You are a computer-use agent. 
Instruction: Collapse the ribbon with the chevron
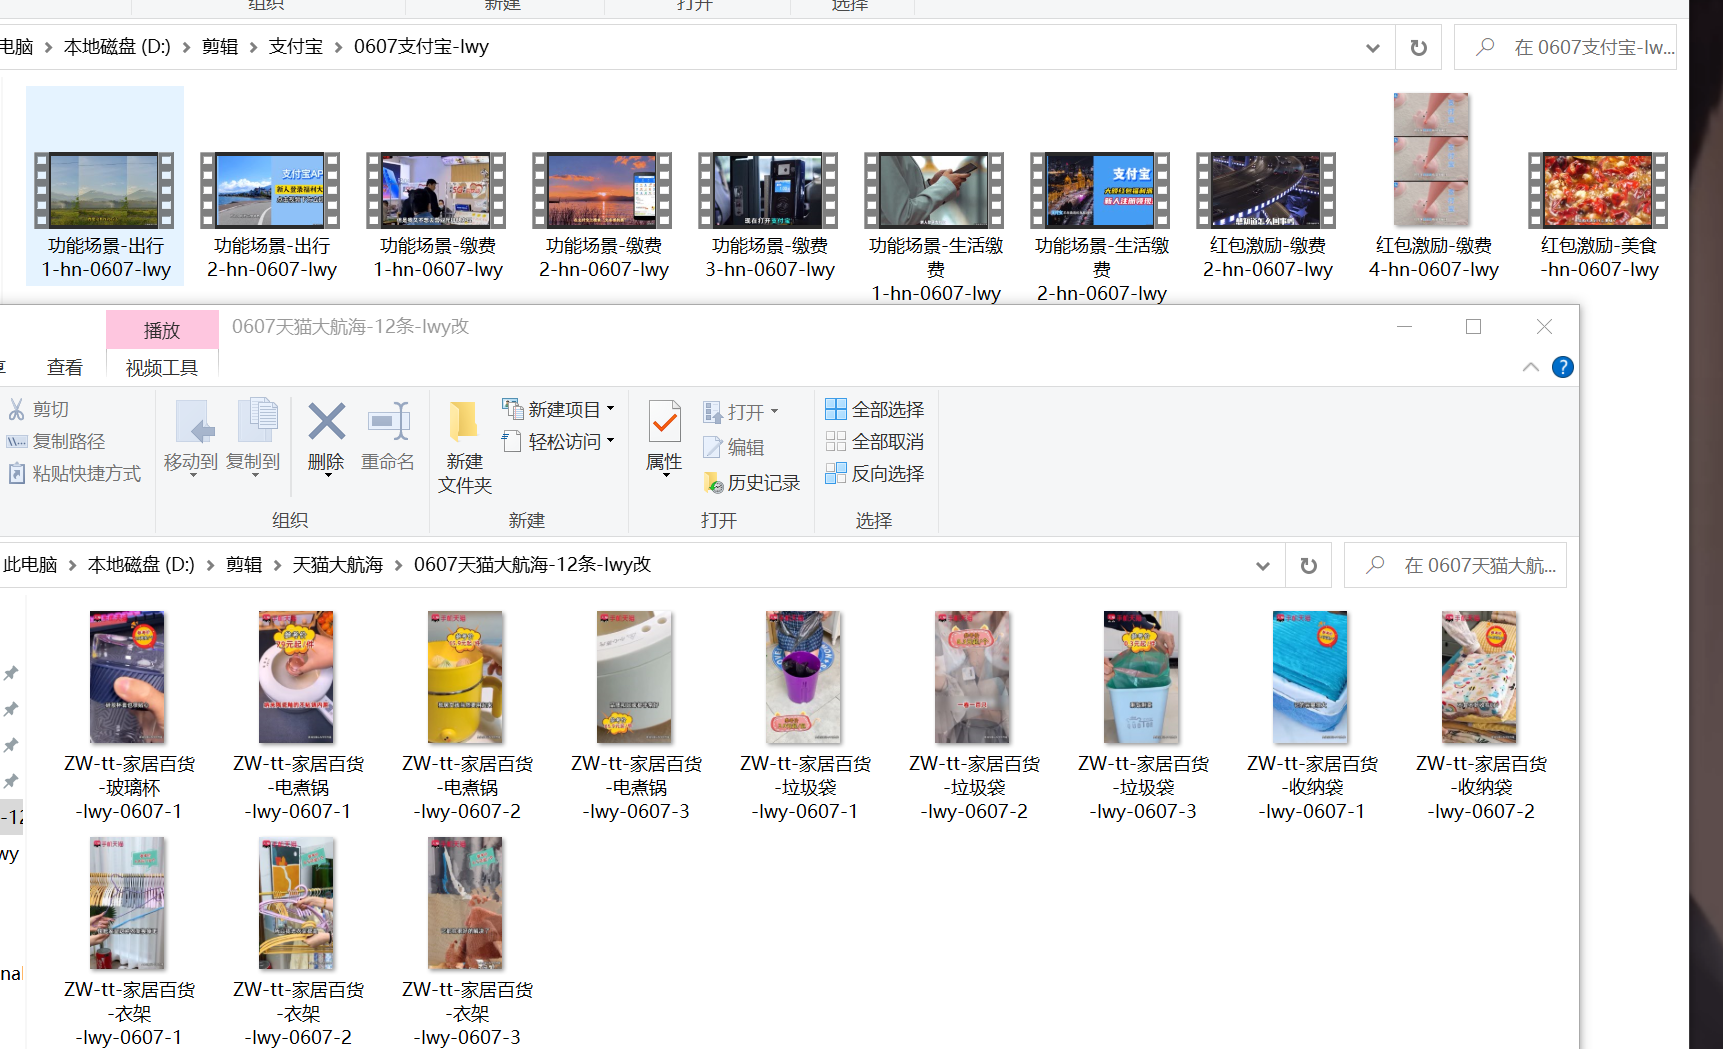(x=1530, y=367)
